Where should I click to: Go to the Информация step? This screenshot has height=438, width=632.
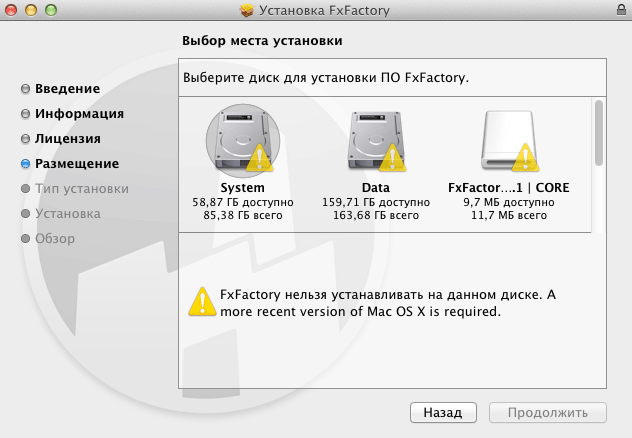(79, 114)
